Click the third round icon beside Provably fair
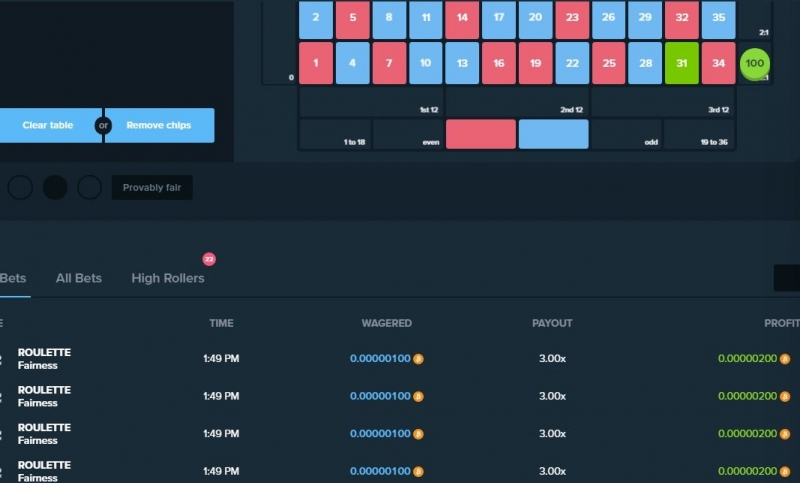Screen dimensions: 800x483 89,187
